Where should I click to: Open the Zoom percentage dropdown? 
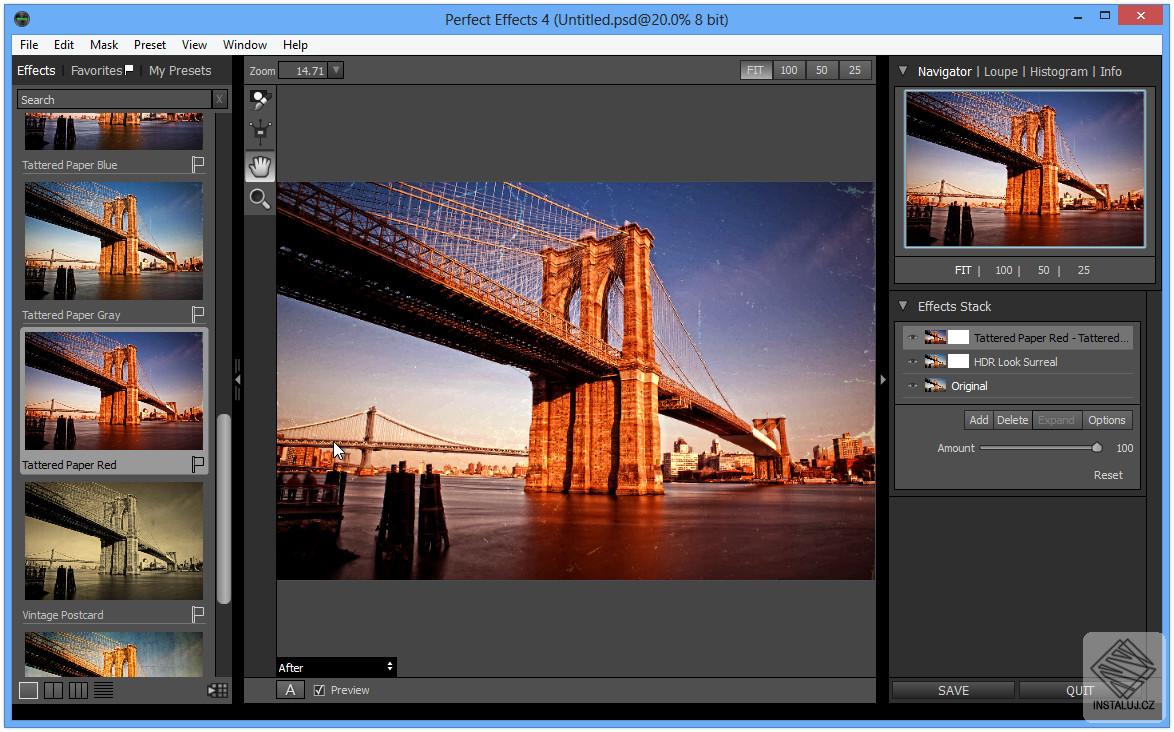336,70
